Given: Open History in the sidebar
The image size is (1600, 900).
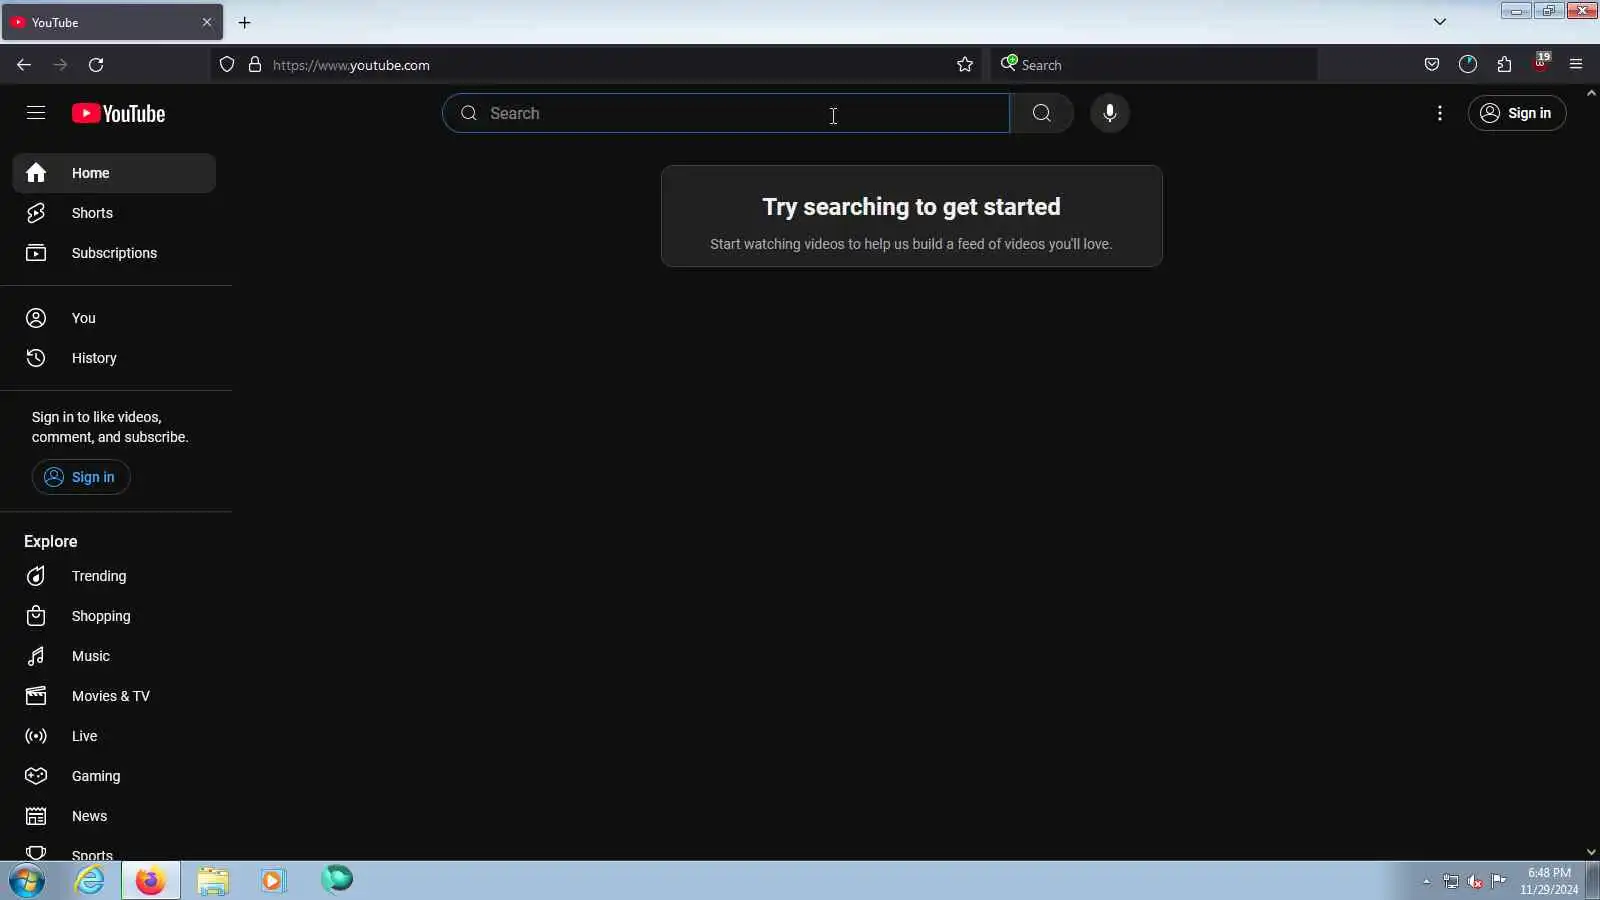Looking at the screenshot, I should pos(114,358).
